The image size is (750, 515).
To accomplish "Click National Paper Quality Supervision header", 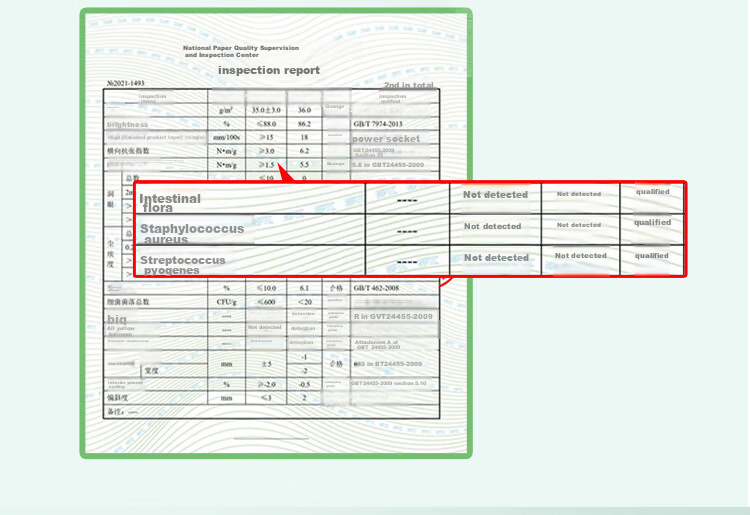I will point(241,51).
